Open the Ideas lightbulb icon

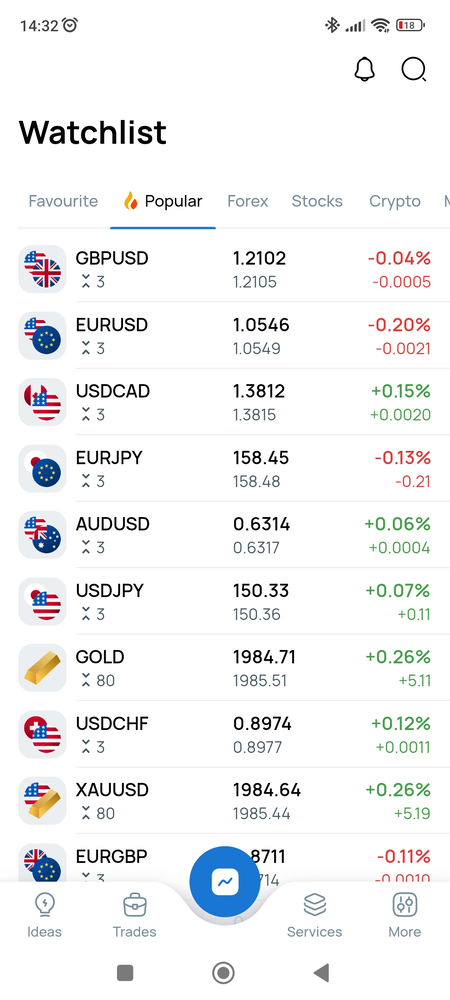pos(45,904)
